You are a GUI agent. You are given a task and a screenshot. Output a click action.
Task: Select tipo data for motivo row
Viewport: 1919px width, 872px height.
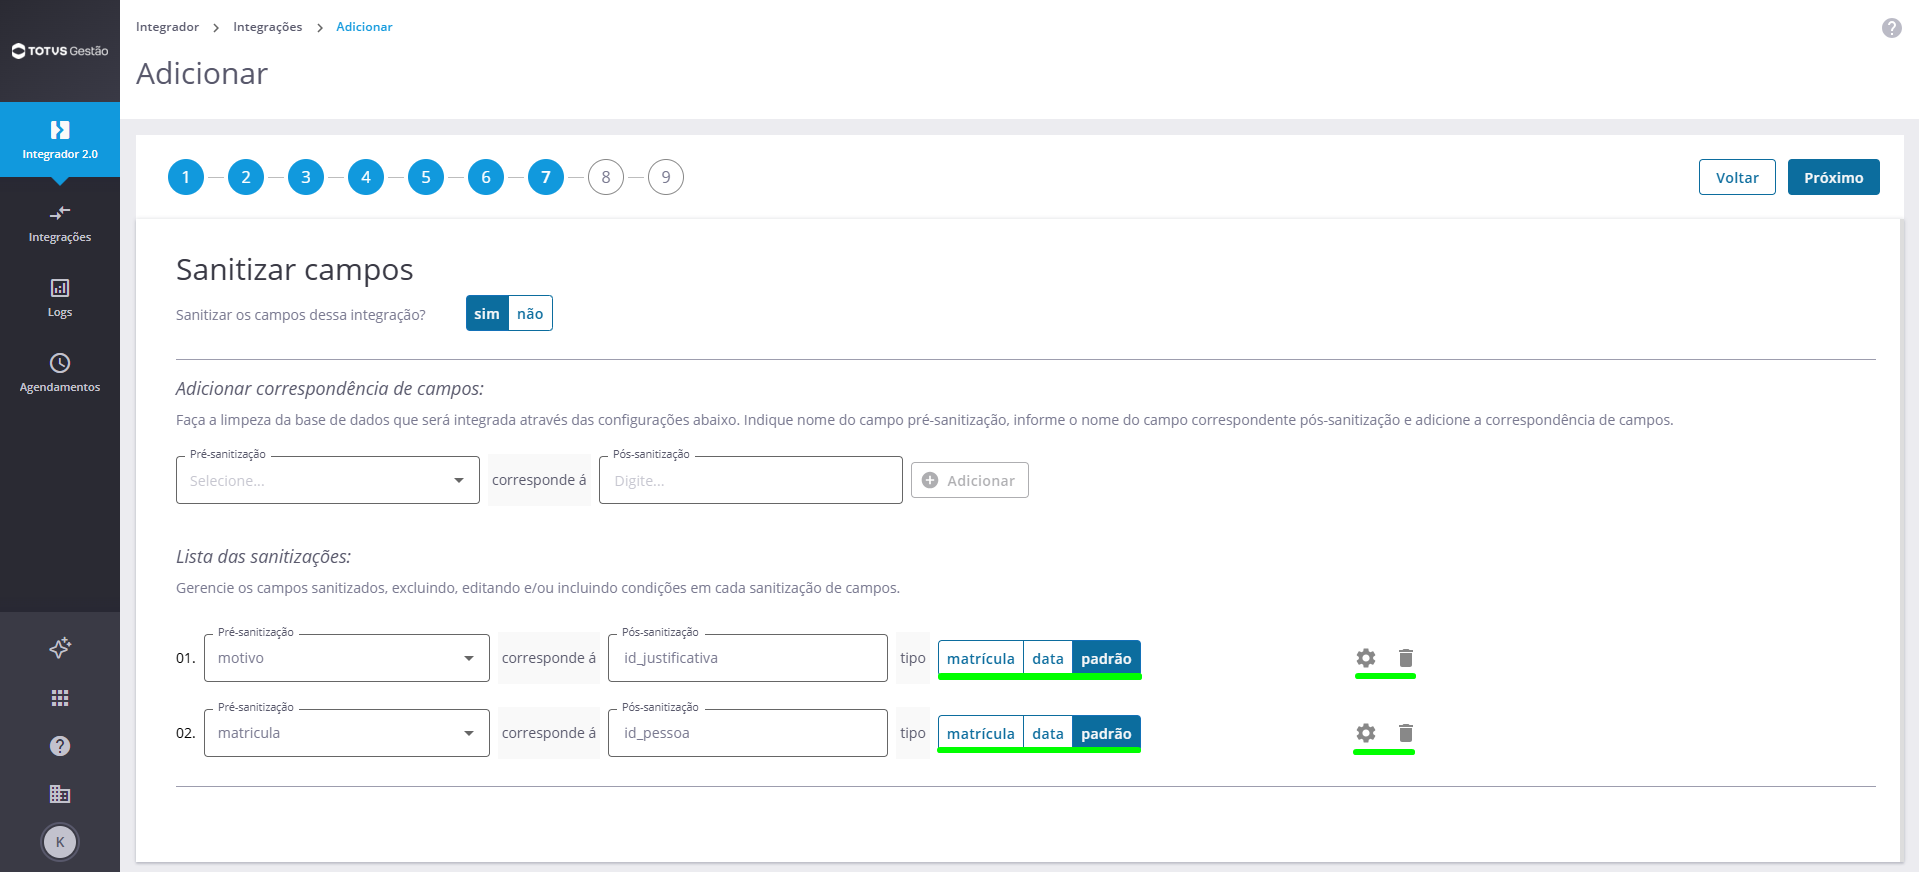(x=1048, y=658)
